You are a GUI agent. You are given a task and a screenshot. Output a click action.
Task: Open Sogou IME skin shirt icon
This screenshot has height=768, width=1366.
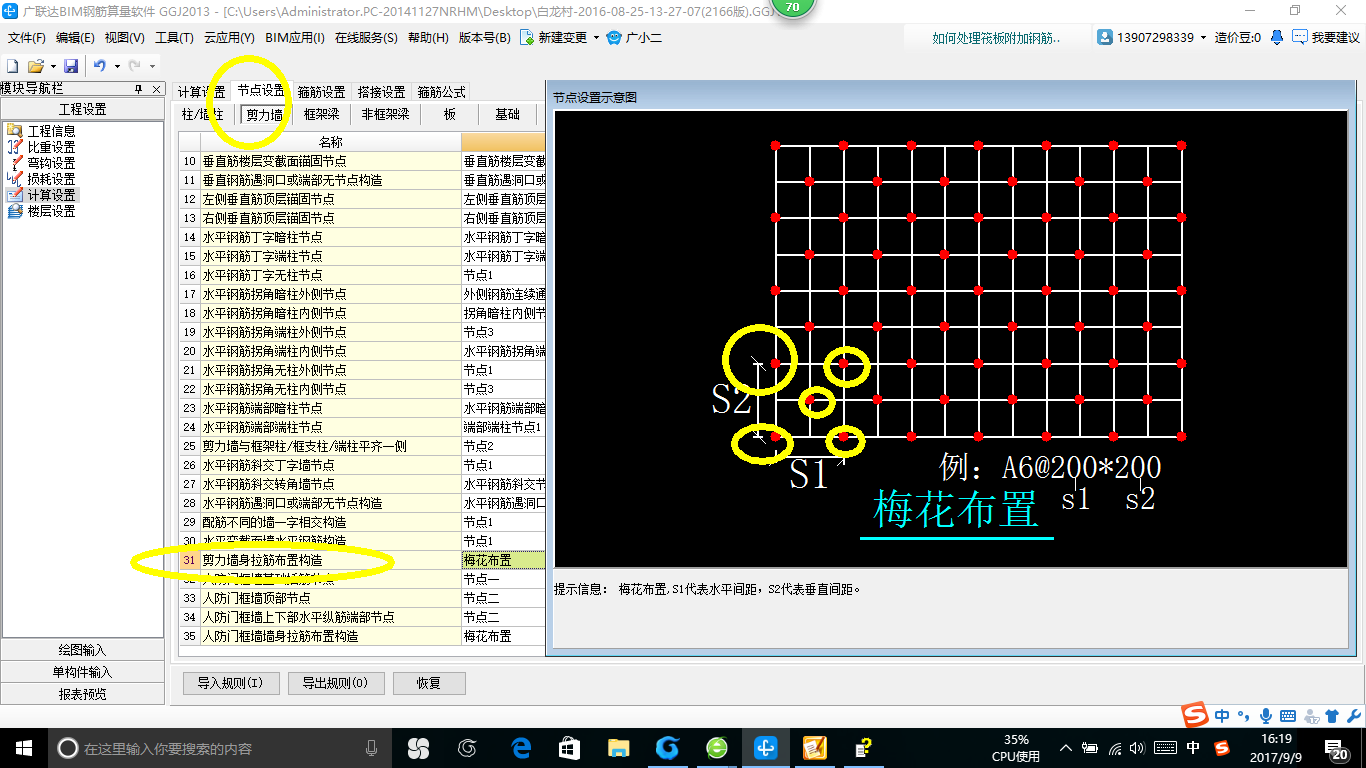click(1331, 716)
